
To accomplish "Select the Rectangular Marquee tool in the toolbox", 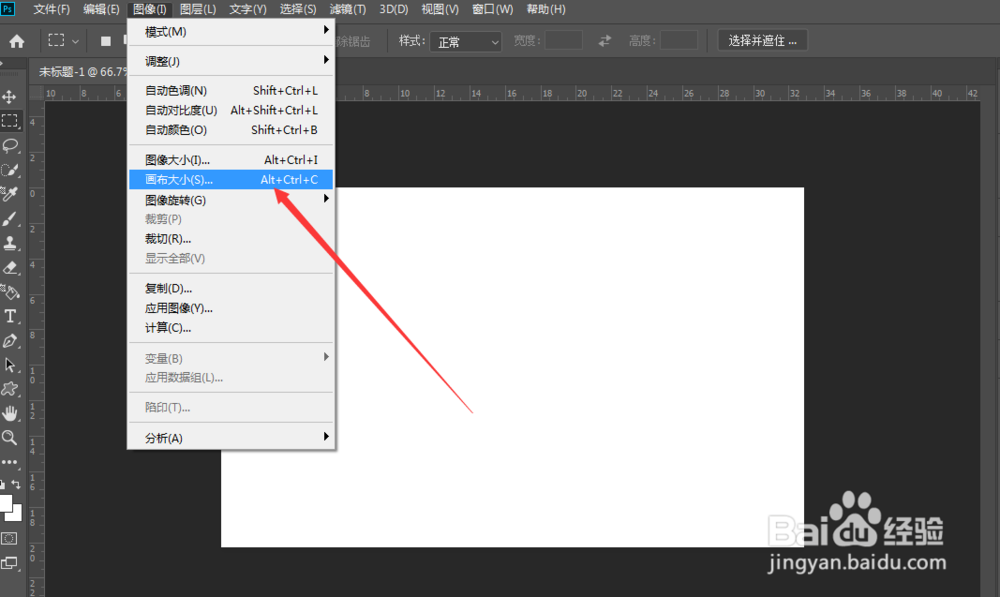I will [10, 121].
